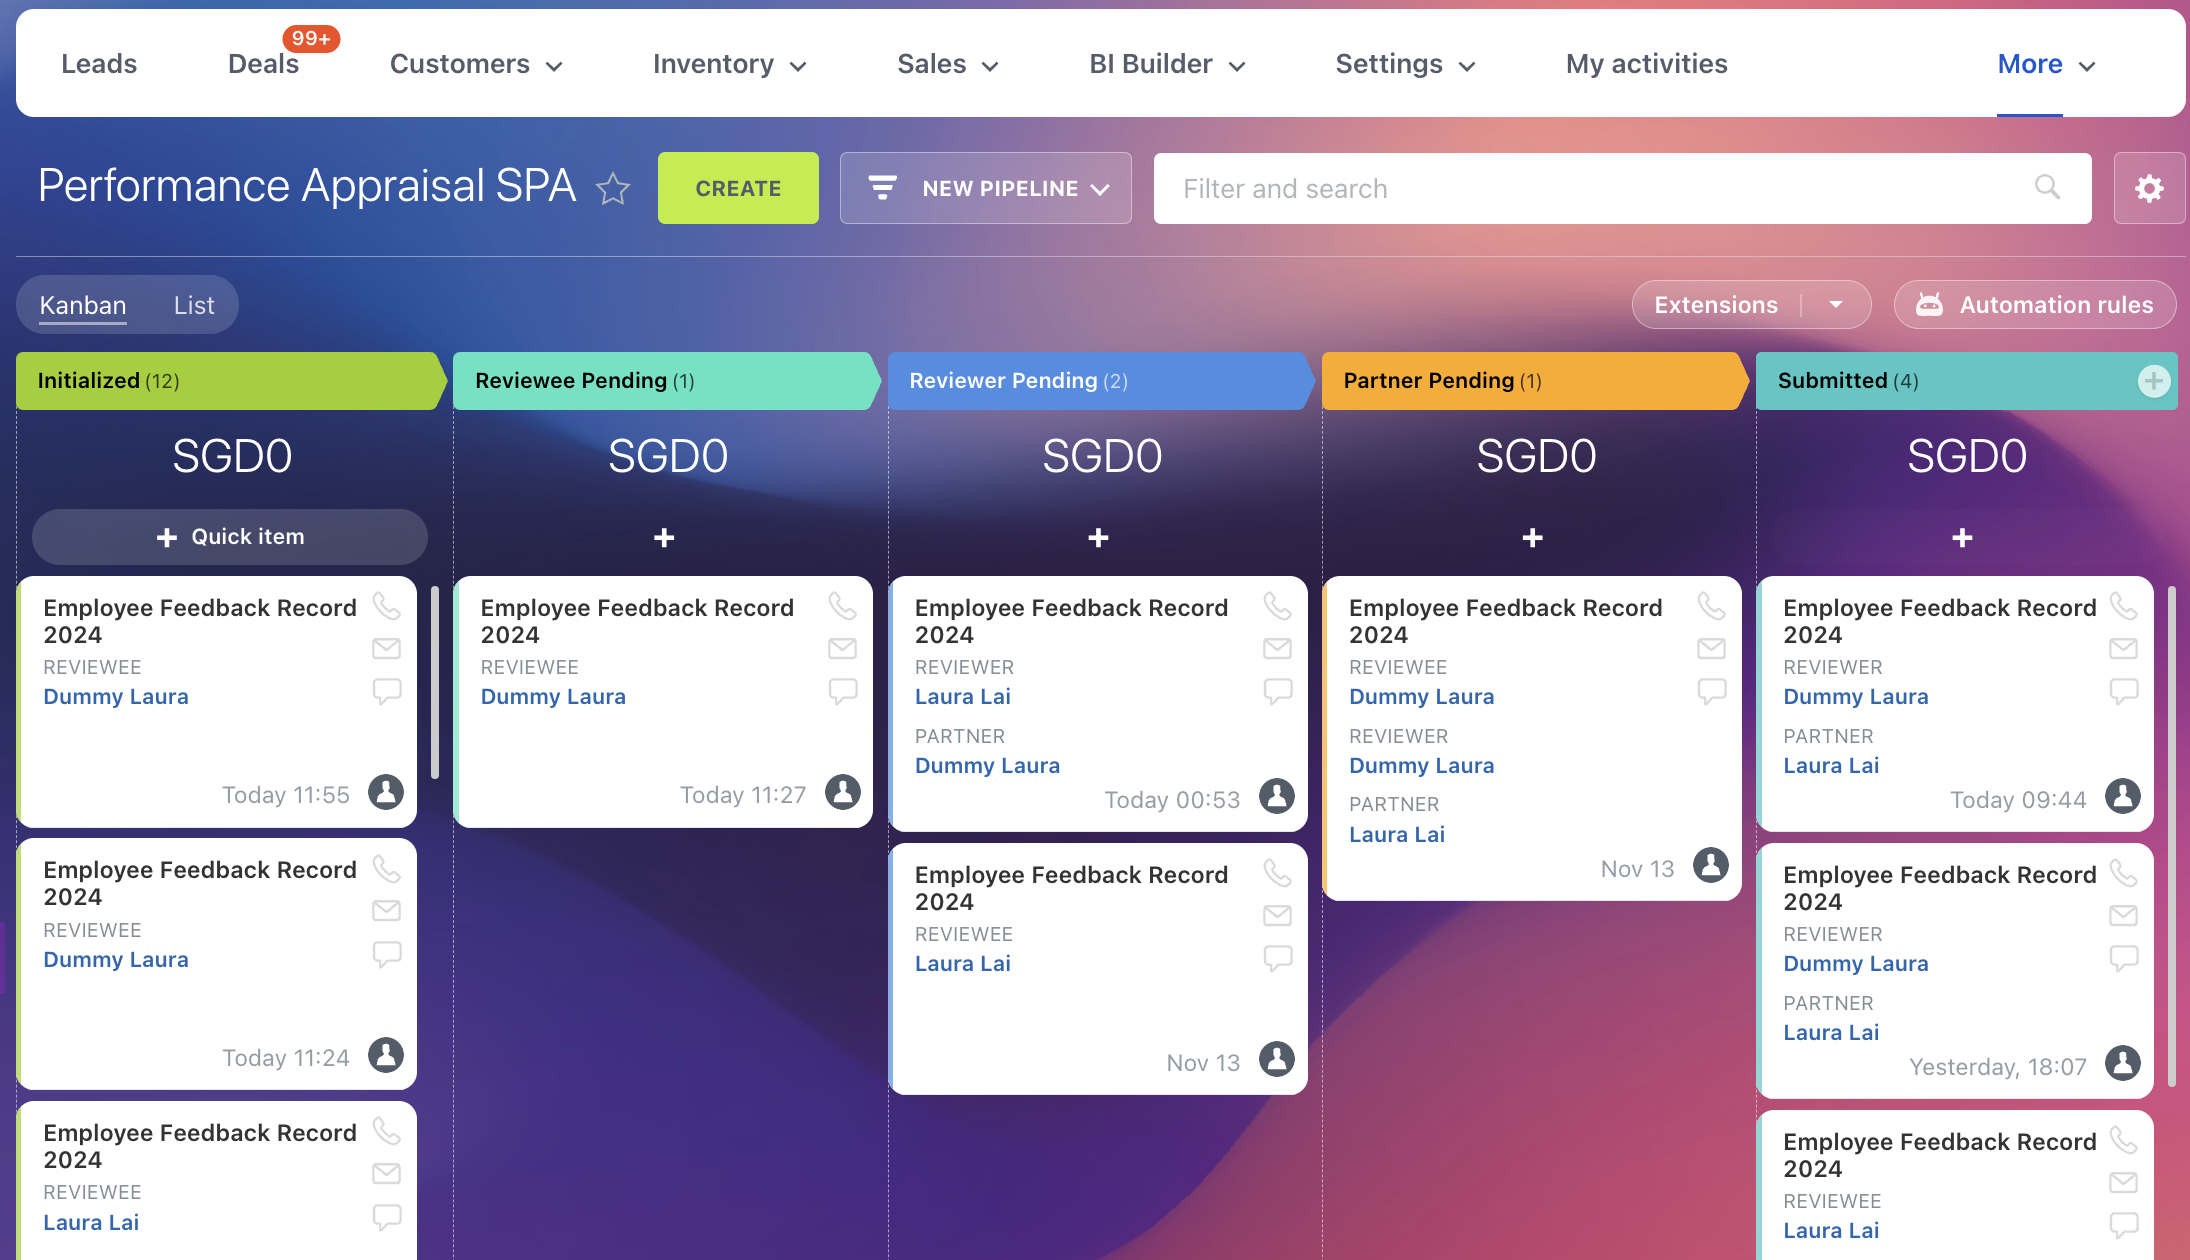Click email icon on Reviewee Pending card
Screen dimensions: 2190x1260
click(842, 649)
